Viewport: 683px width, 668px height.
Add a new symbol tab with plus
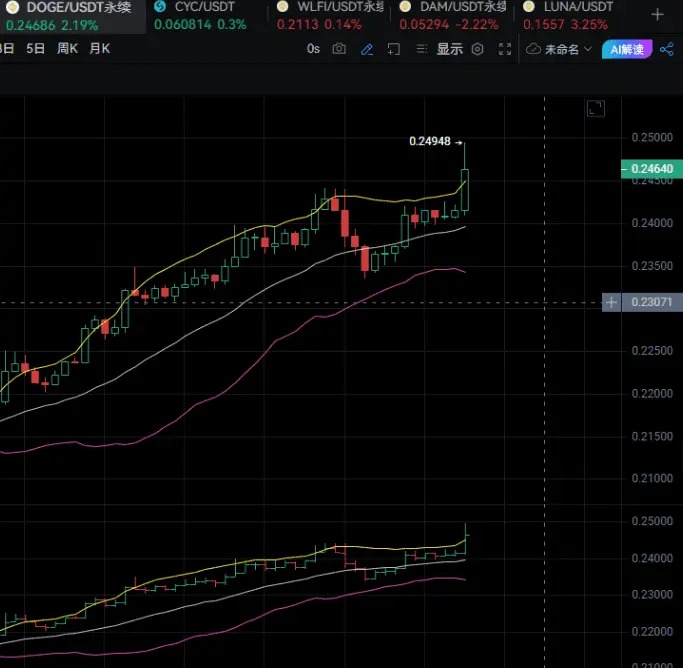coord(657,15)
